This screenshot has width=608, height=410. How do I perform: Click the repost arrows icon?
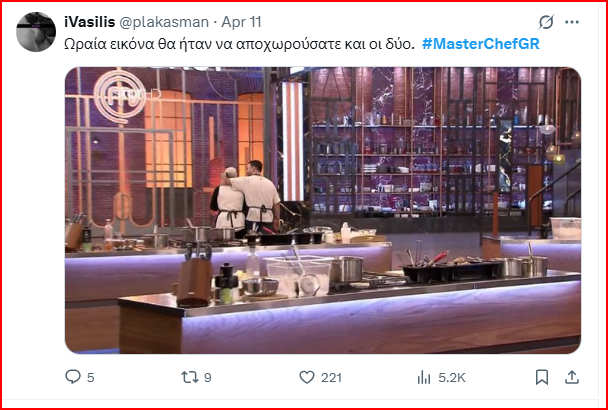[x=190, y=377]
